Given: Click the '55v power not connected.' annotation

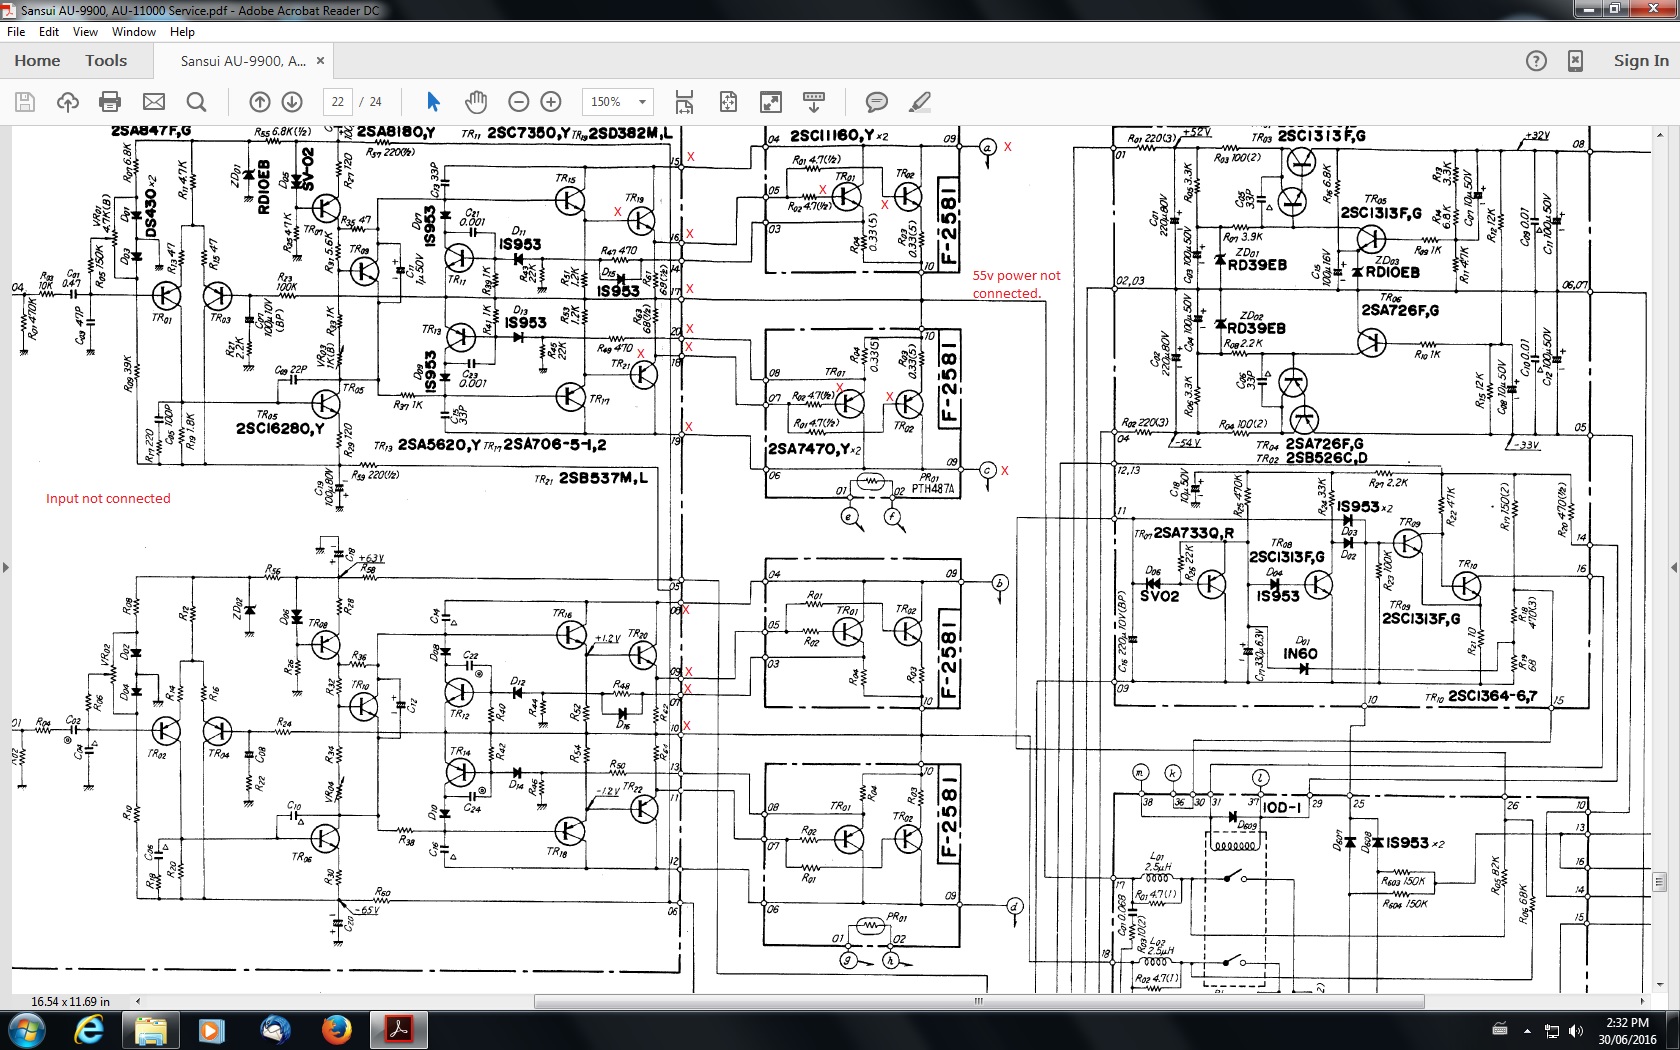Looking at the screenshot, I should [x=1016, y=284].
